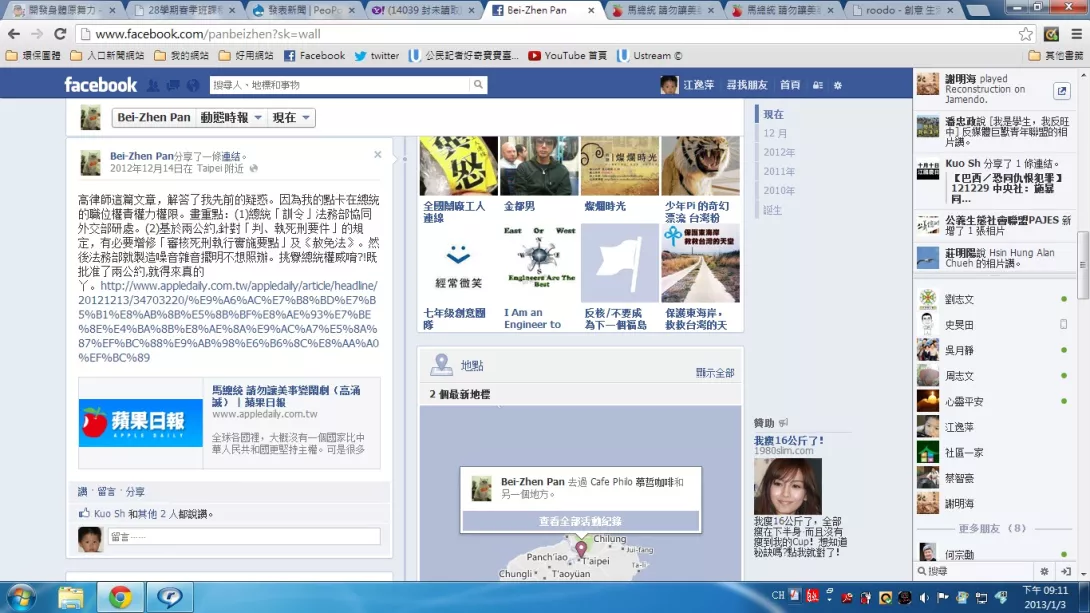
Task: Open the 金郁男 page thumbnail
Action: point(539,165)
